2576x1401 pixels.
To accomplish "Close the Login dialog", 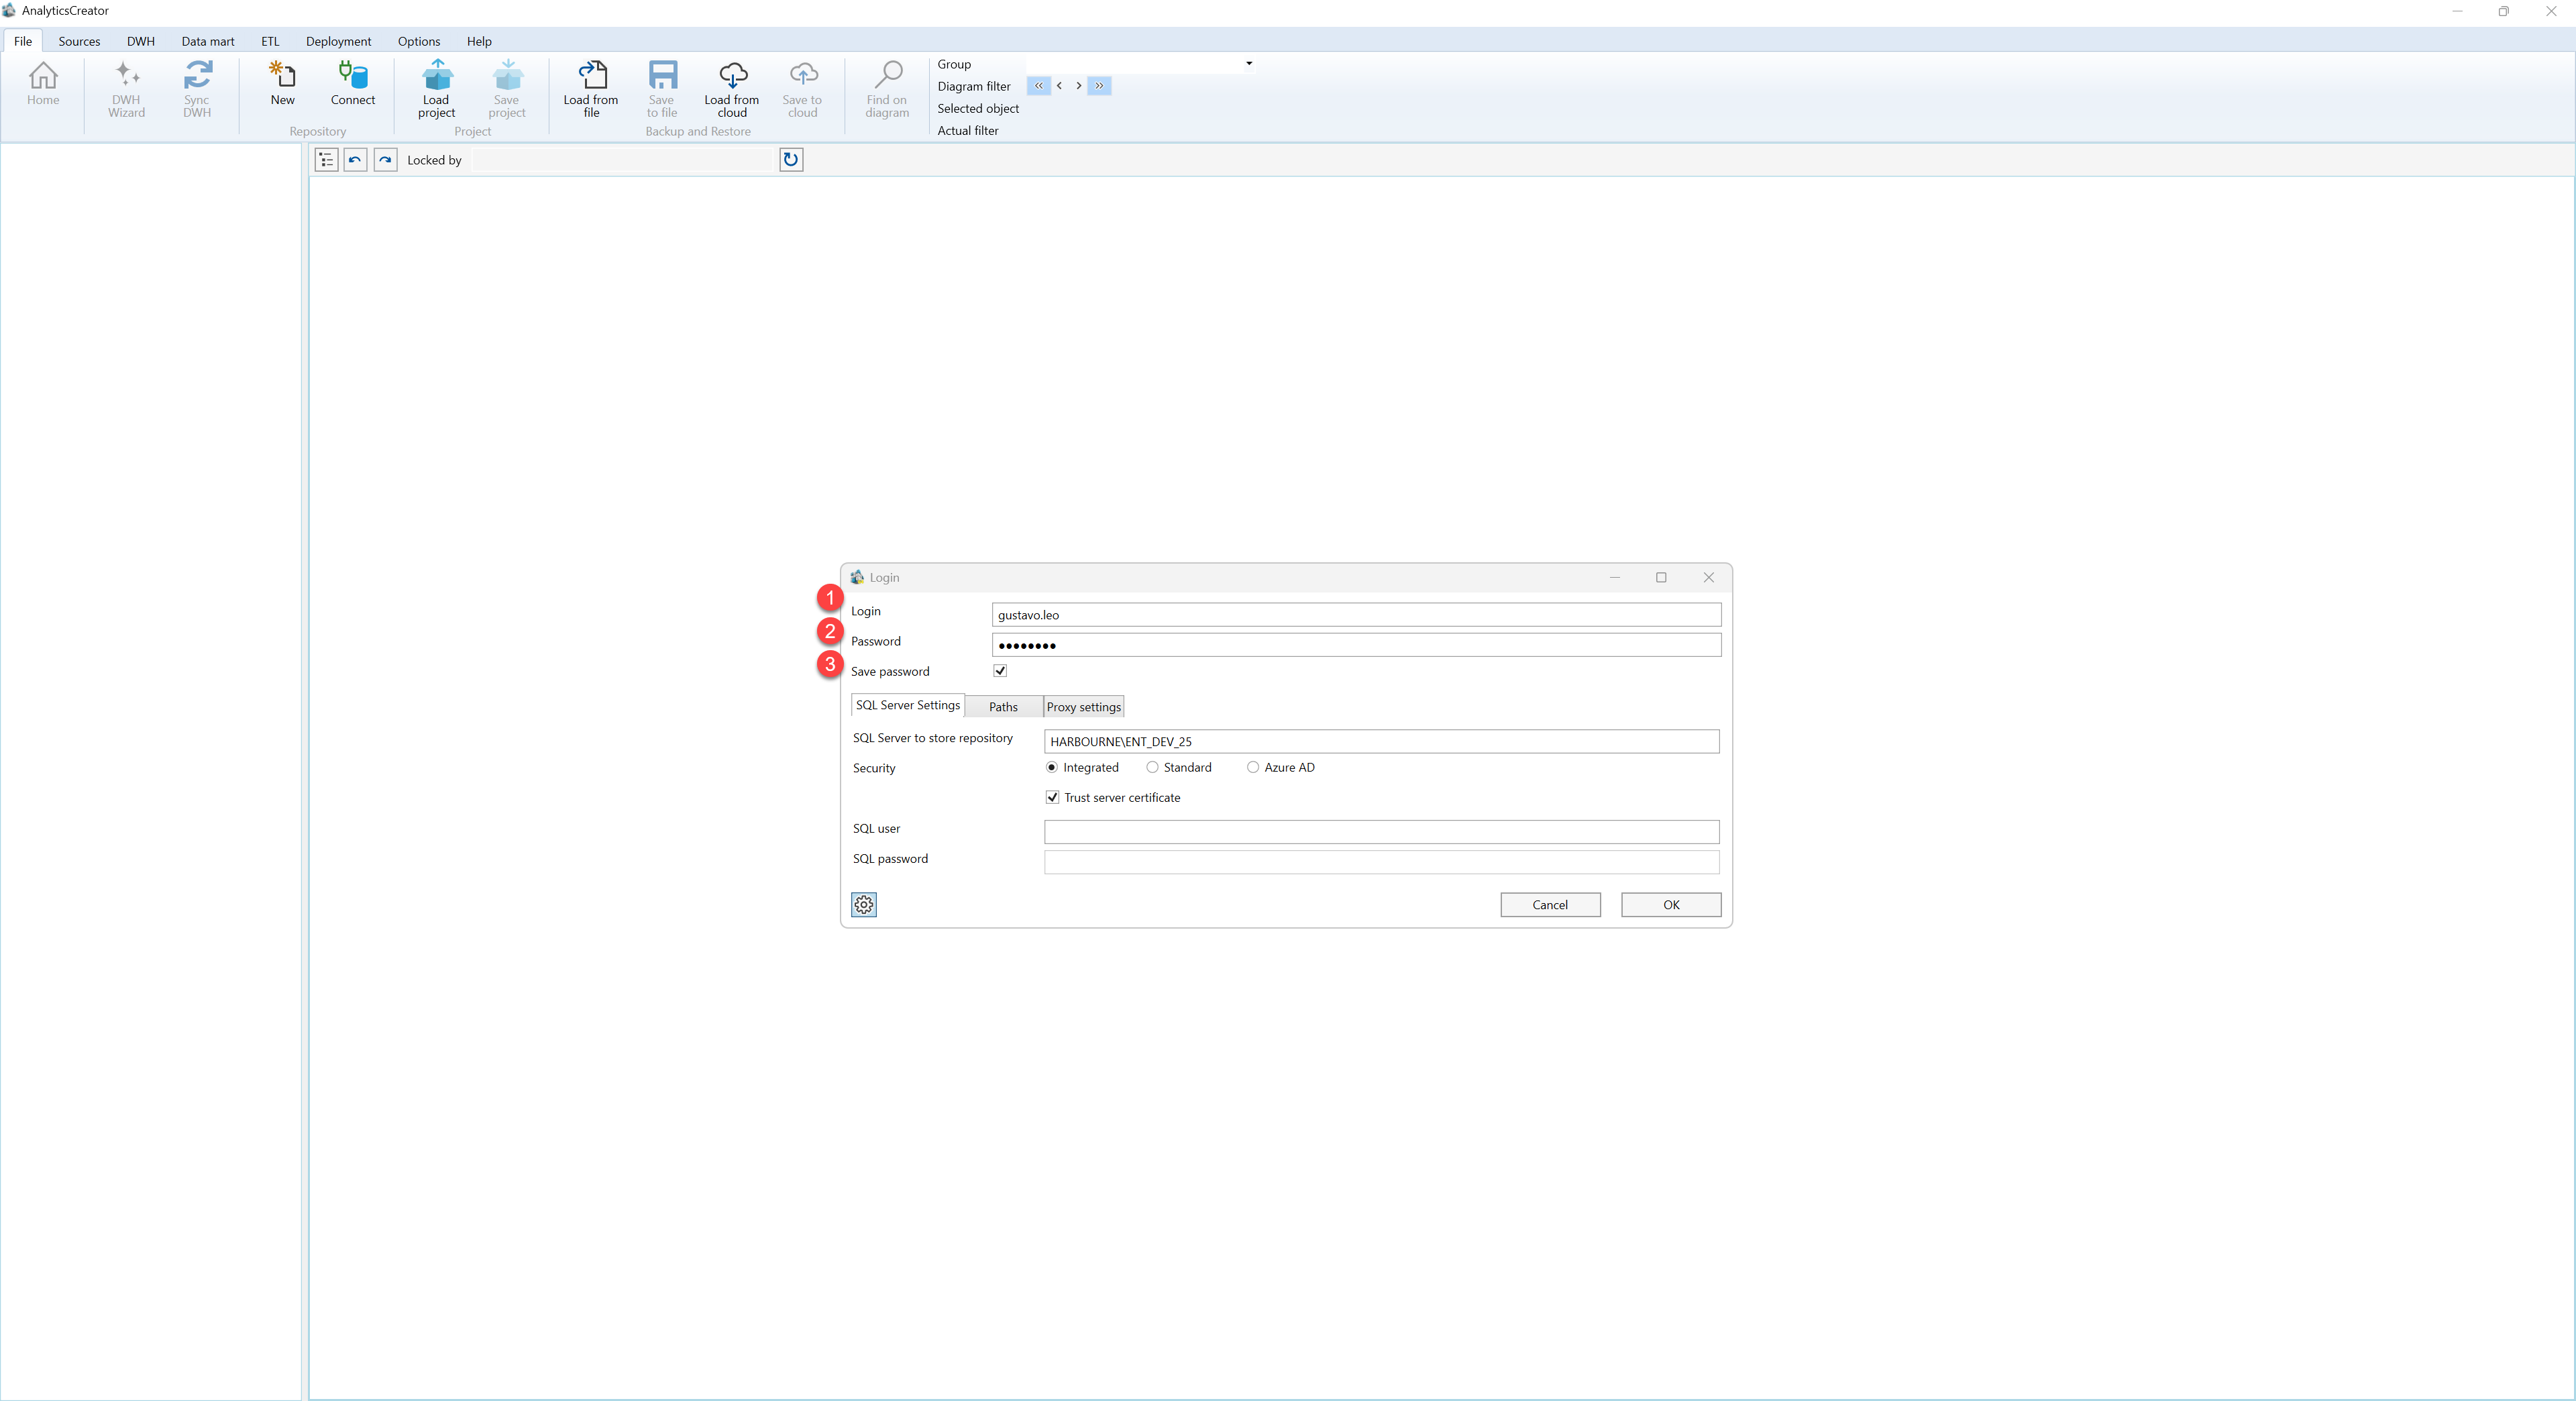I will point(1708,578).
